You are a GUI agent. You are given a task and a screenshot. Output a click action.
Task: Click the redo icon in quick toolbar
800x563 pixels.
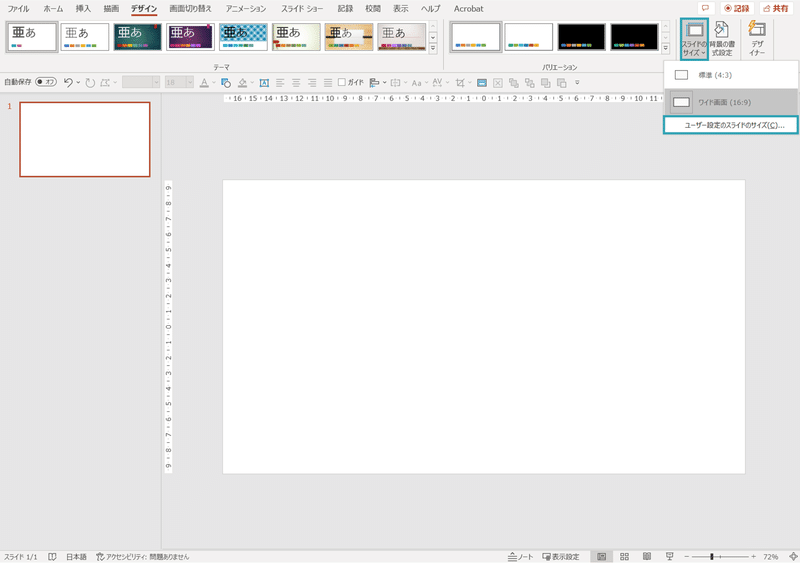(90, 82)
